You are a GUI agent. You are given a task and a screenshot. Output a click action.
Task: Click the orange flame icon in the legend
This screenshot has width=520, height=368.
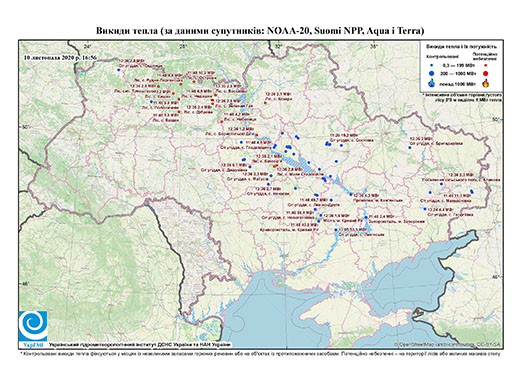486,83
